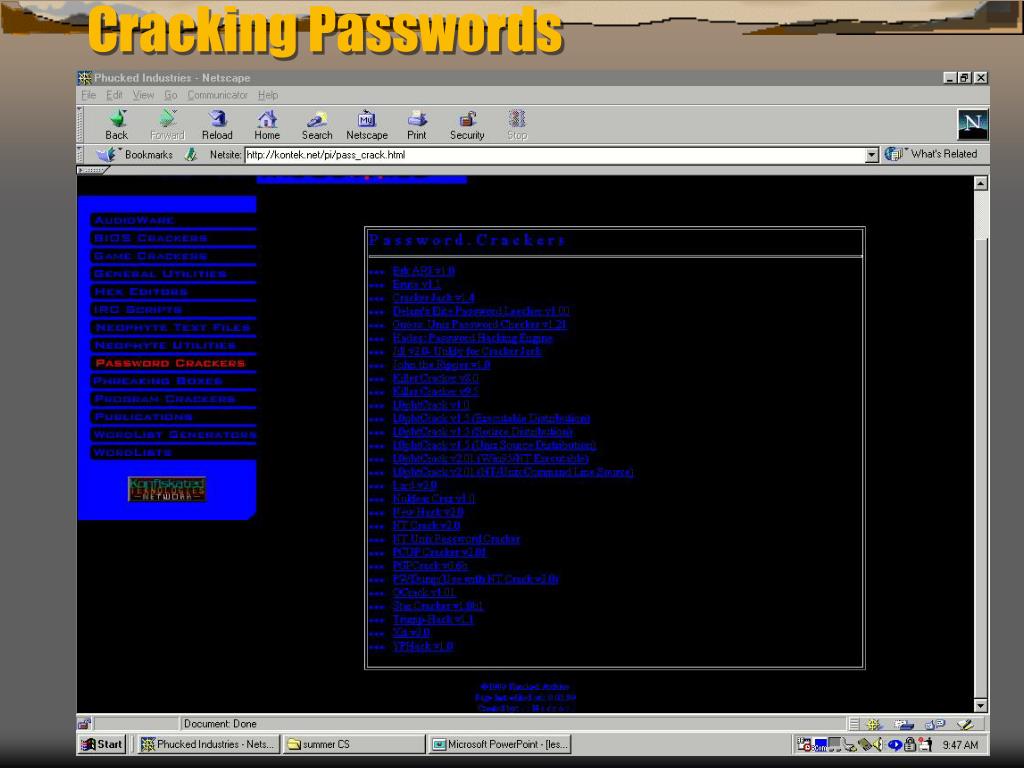Open Newsgroups from the component bar
The height and width of the screenshot is (768, 1024).
click(x=935, y=724)
